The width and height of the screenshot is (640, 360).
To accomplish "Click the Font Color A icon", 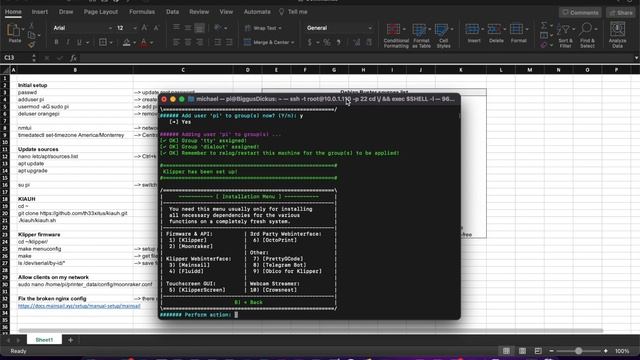I will pyautogui.click(x=144, y=42).
